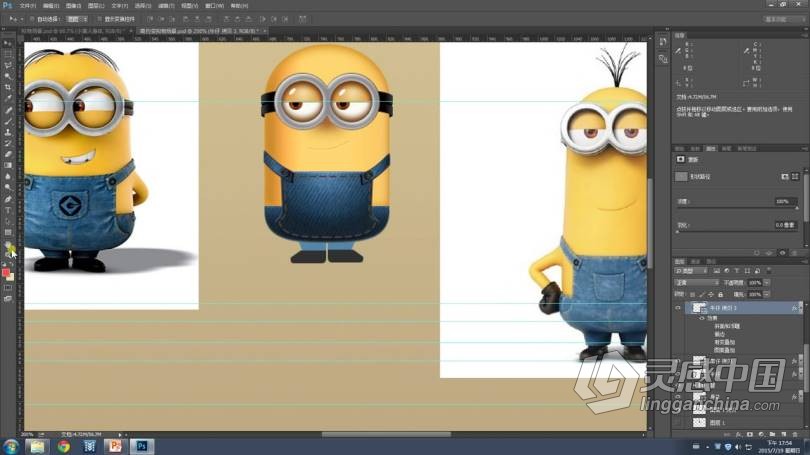Open the layer fill slider arrow
This screenshot has height=455, width=810.
[x=767, y=294]
